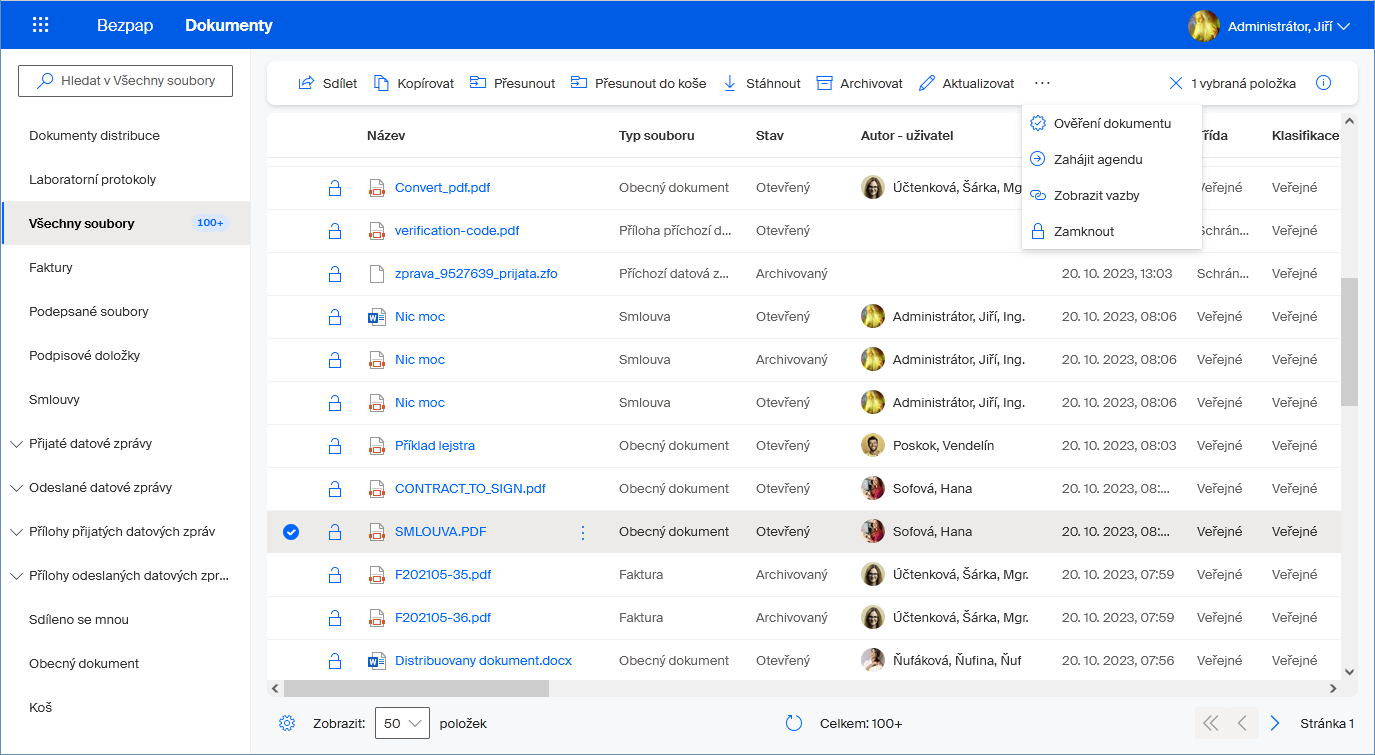Open the app launcher grid icon
The image size is (1375, 755).
coord(41,25)
